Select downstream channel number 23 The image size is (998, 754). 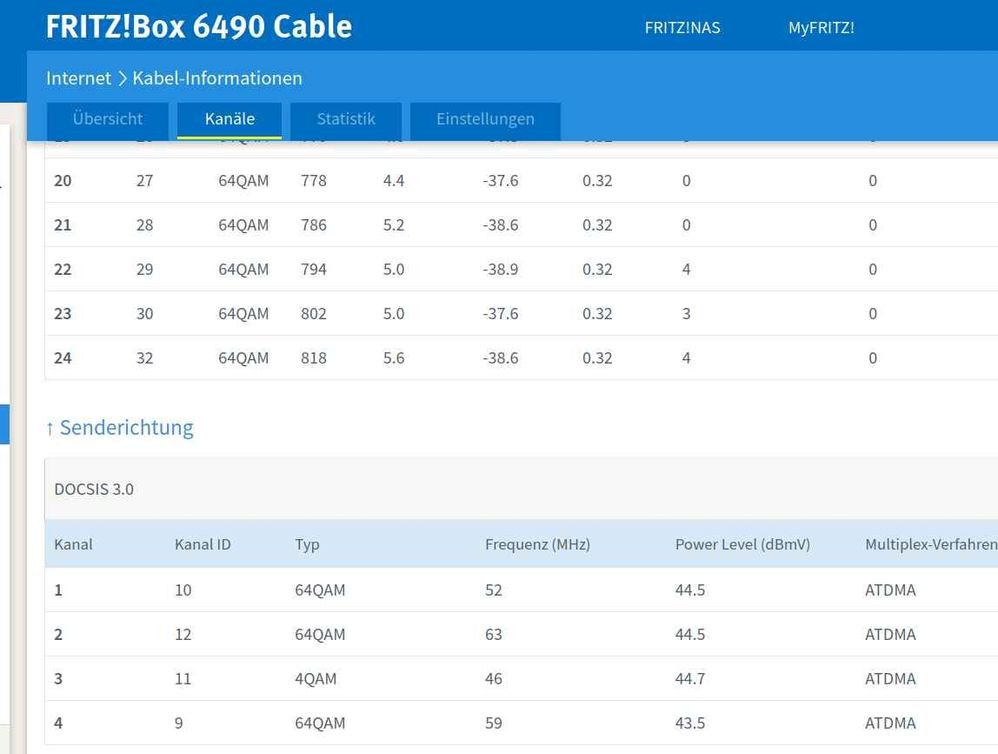coord(62,314)
